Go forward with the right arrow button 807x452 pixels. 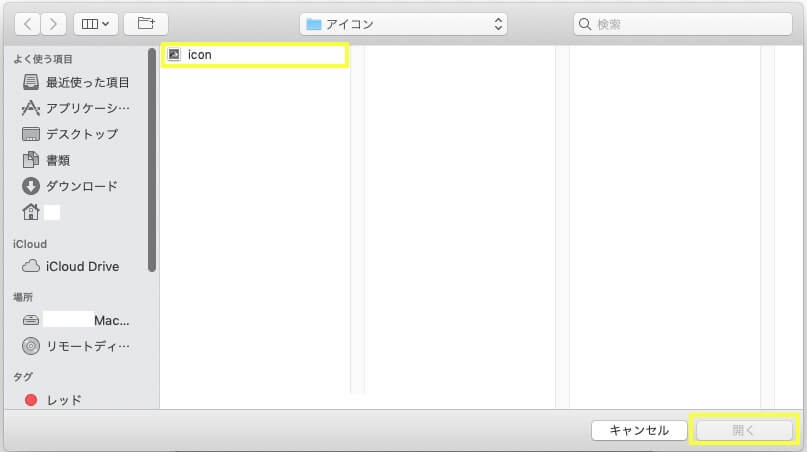click(53, 24)
